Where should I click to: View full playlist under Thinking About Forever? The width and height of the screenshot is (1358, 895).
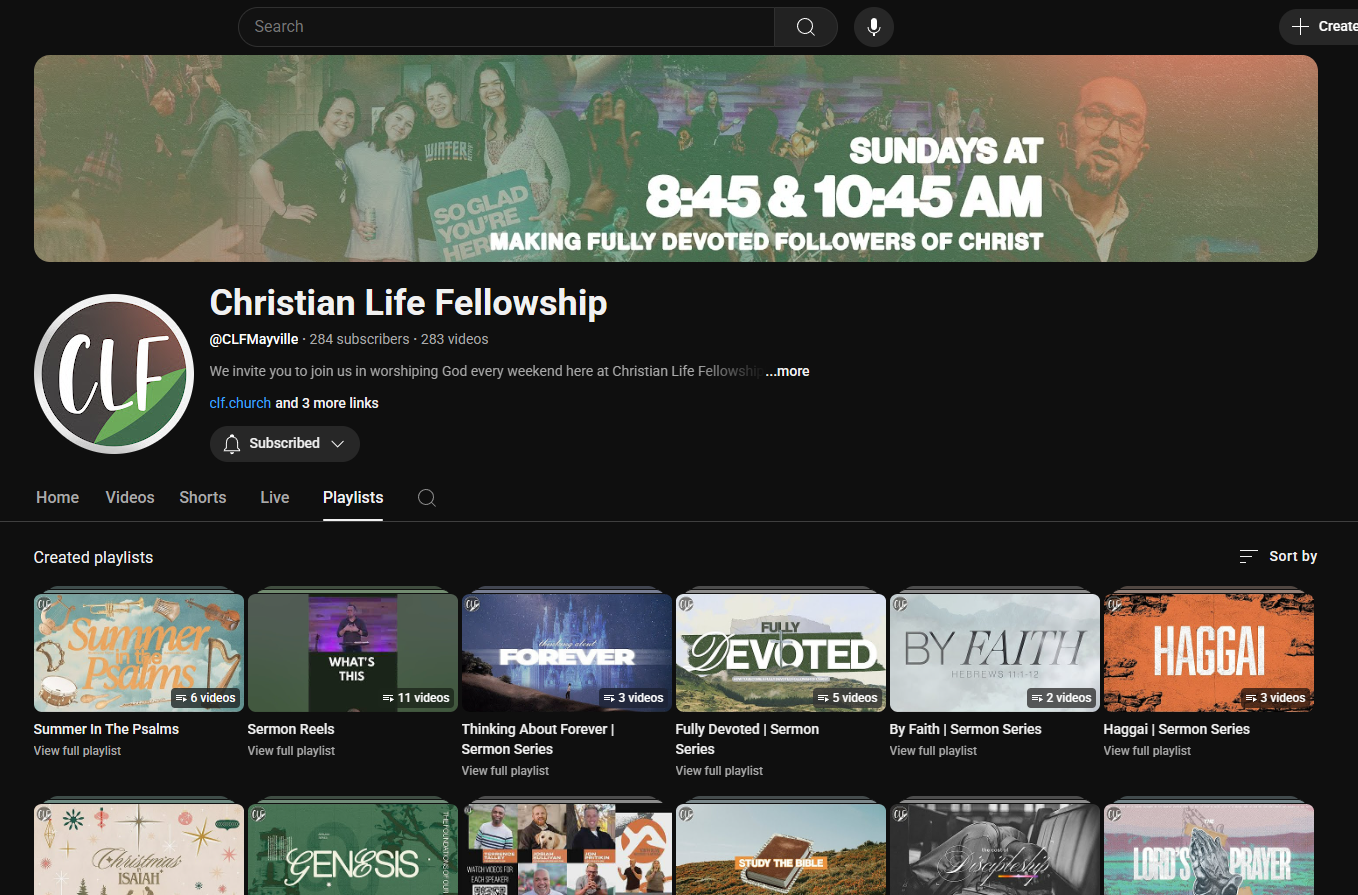505,771
